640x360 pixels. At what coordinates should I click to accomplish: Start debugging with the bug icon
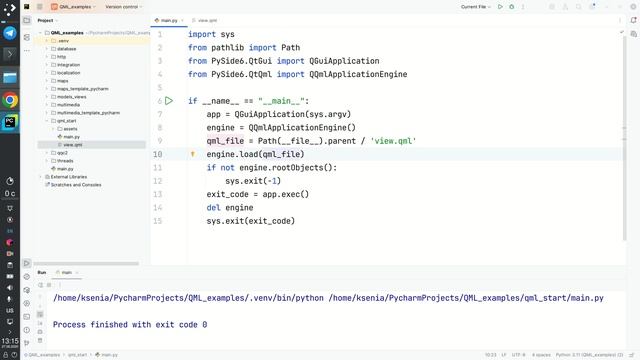[511, 7]
